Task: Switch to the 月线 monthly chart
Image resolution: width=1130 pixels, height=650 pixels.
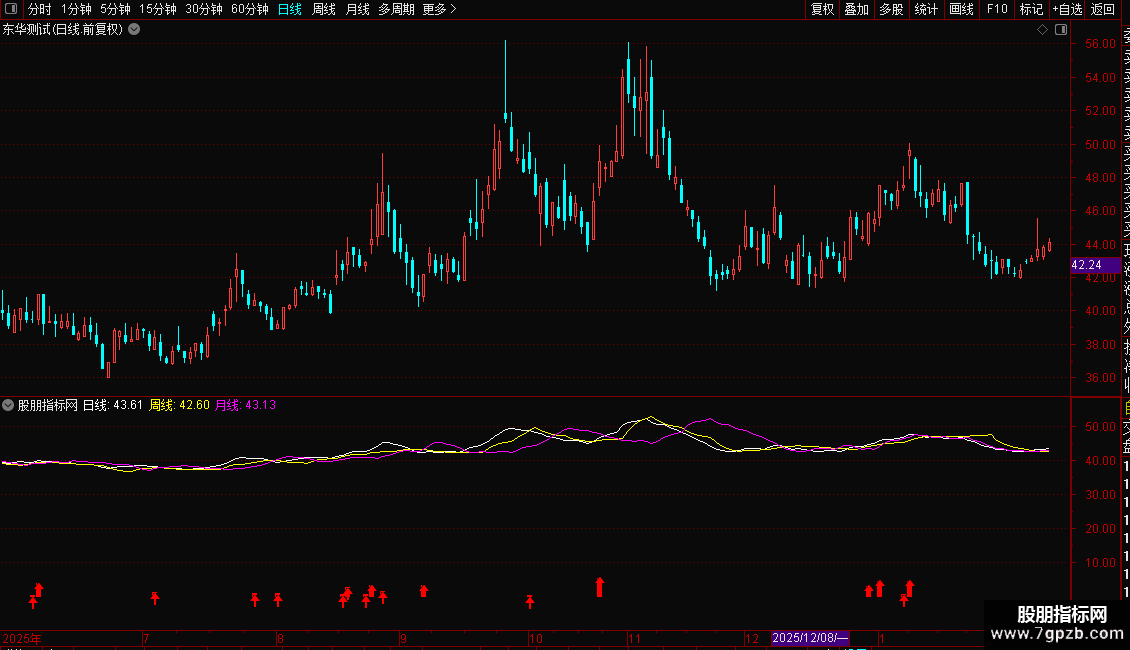Action: tap(357, 9)
